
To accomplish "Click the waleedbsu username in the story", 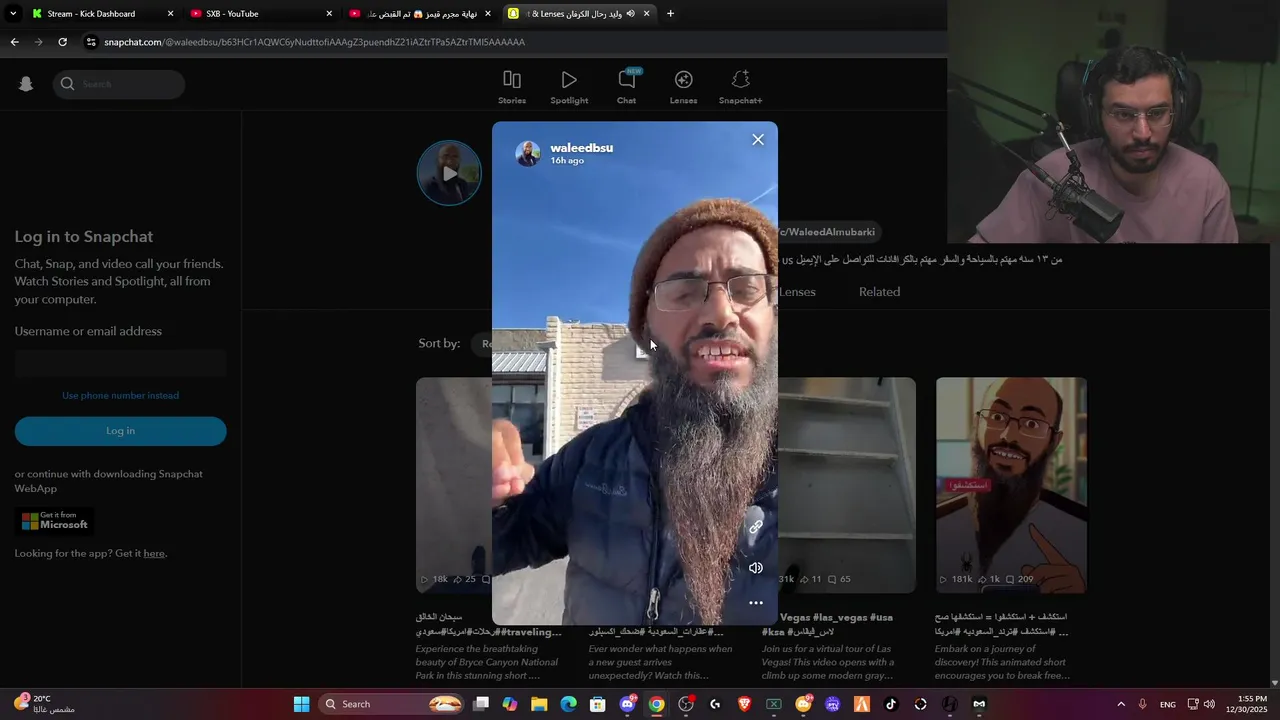I will pos(582,148).
